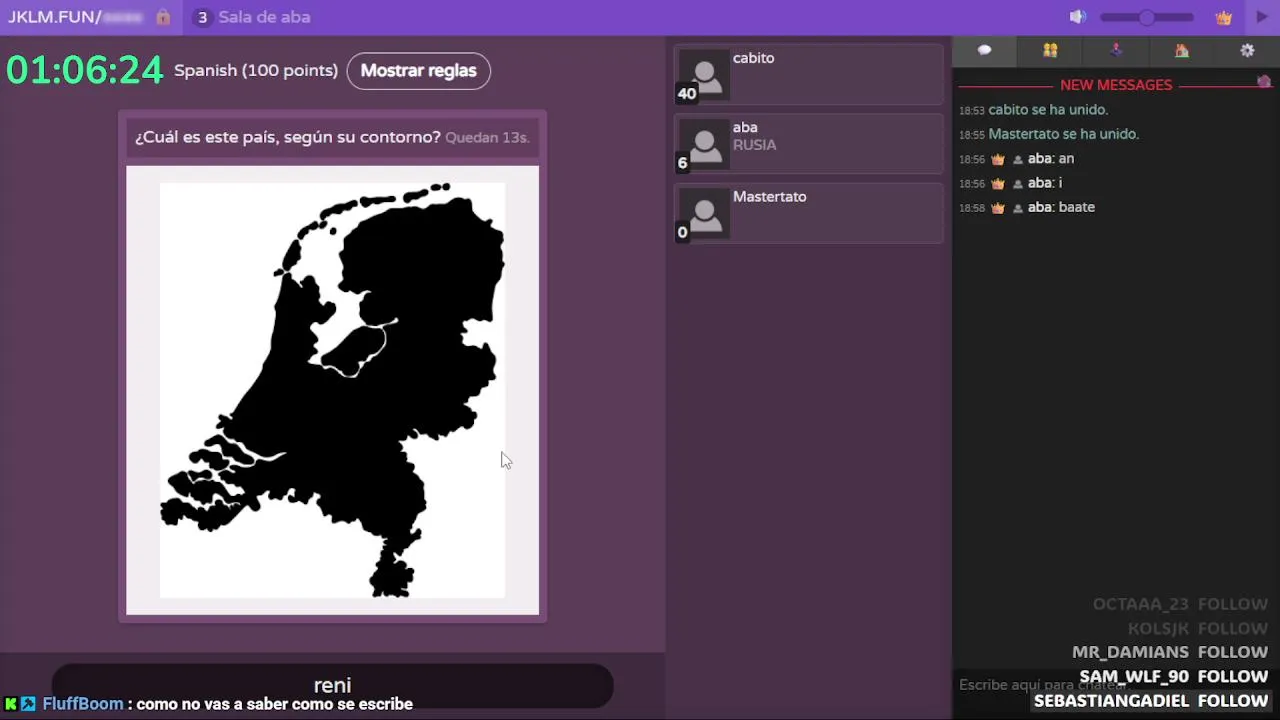Click the answer input showing "reni"

pyautogui.click(x=332, y=685)
